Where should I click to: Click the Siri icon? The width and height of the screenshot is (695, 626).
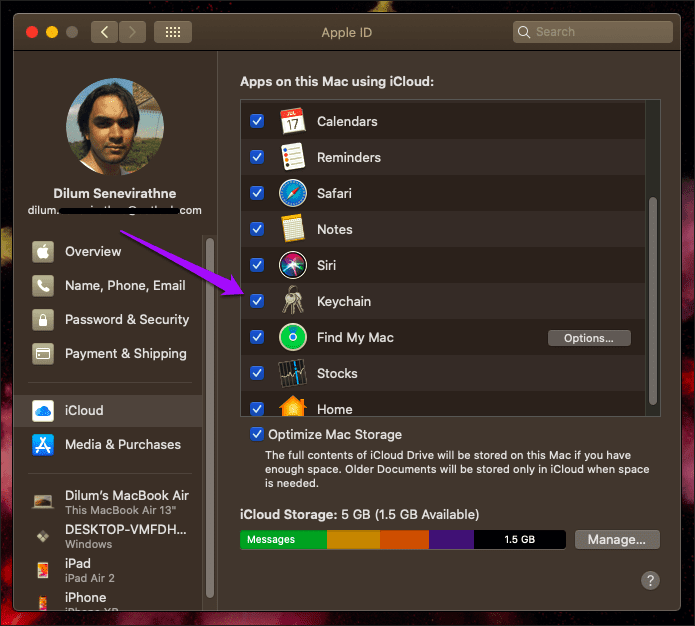point(293,265)
